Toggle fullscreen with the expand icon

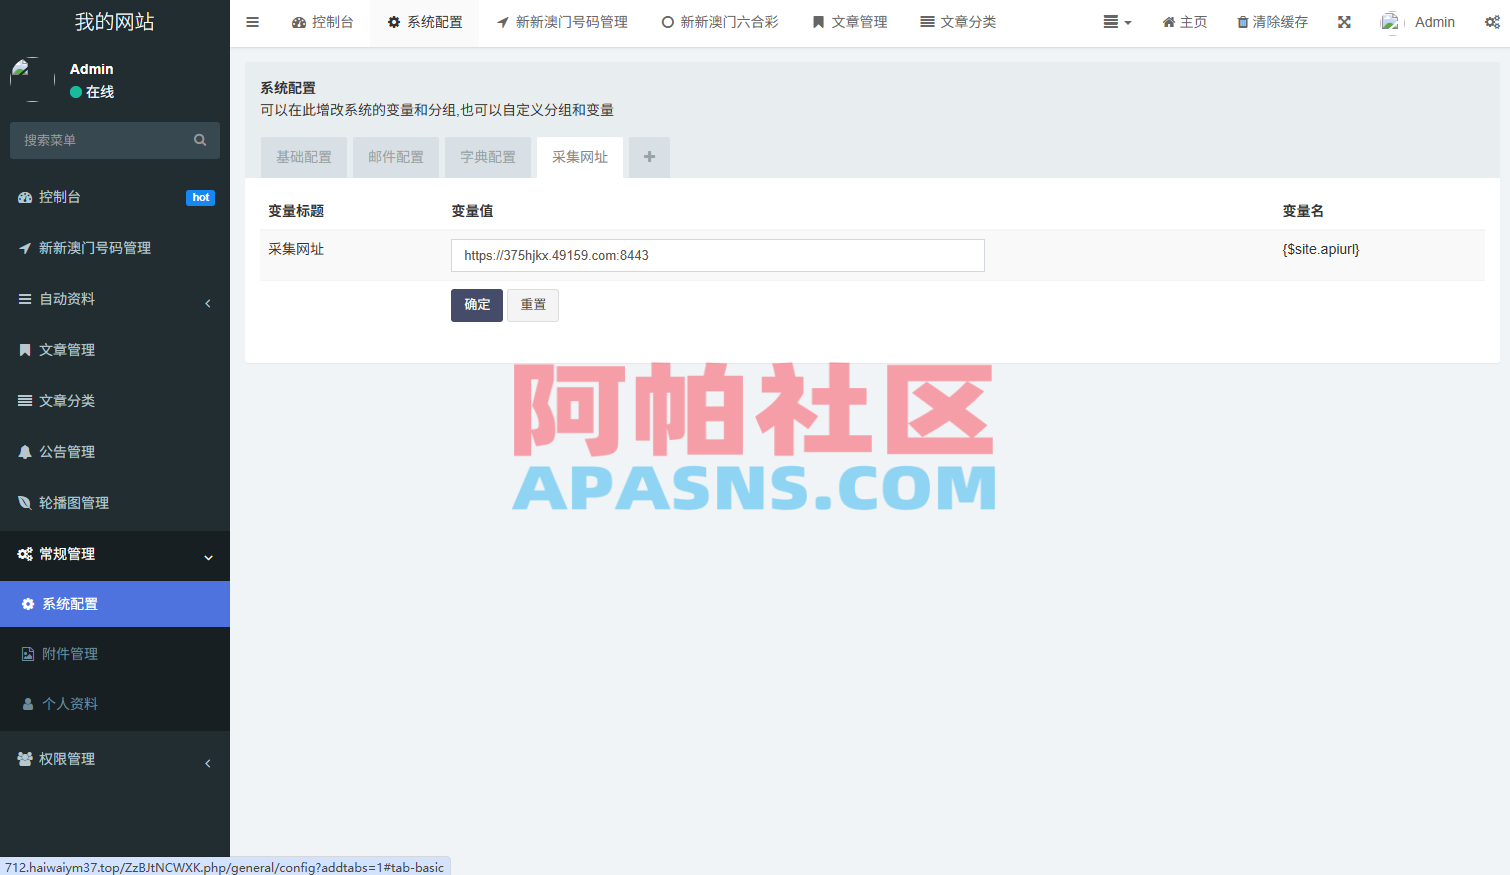tap(1344, 22)
